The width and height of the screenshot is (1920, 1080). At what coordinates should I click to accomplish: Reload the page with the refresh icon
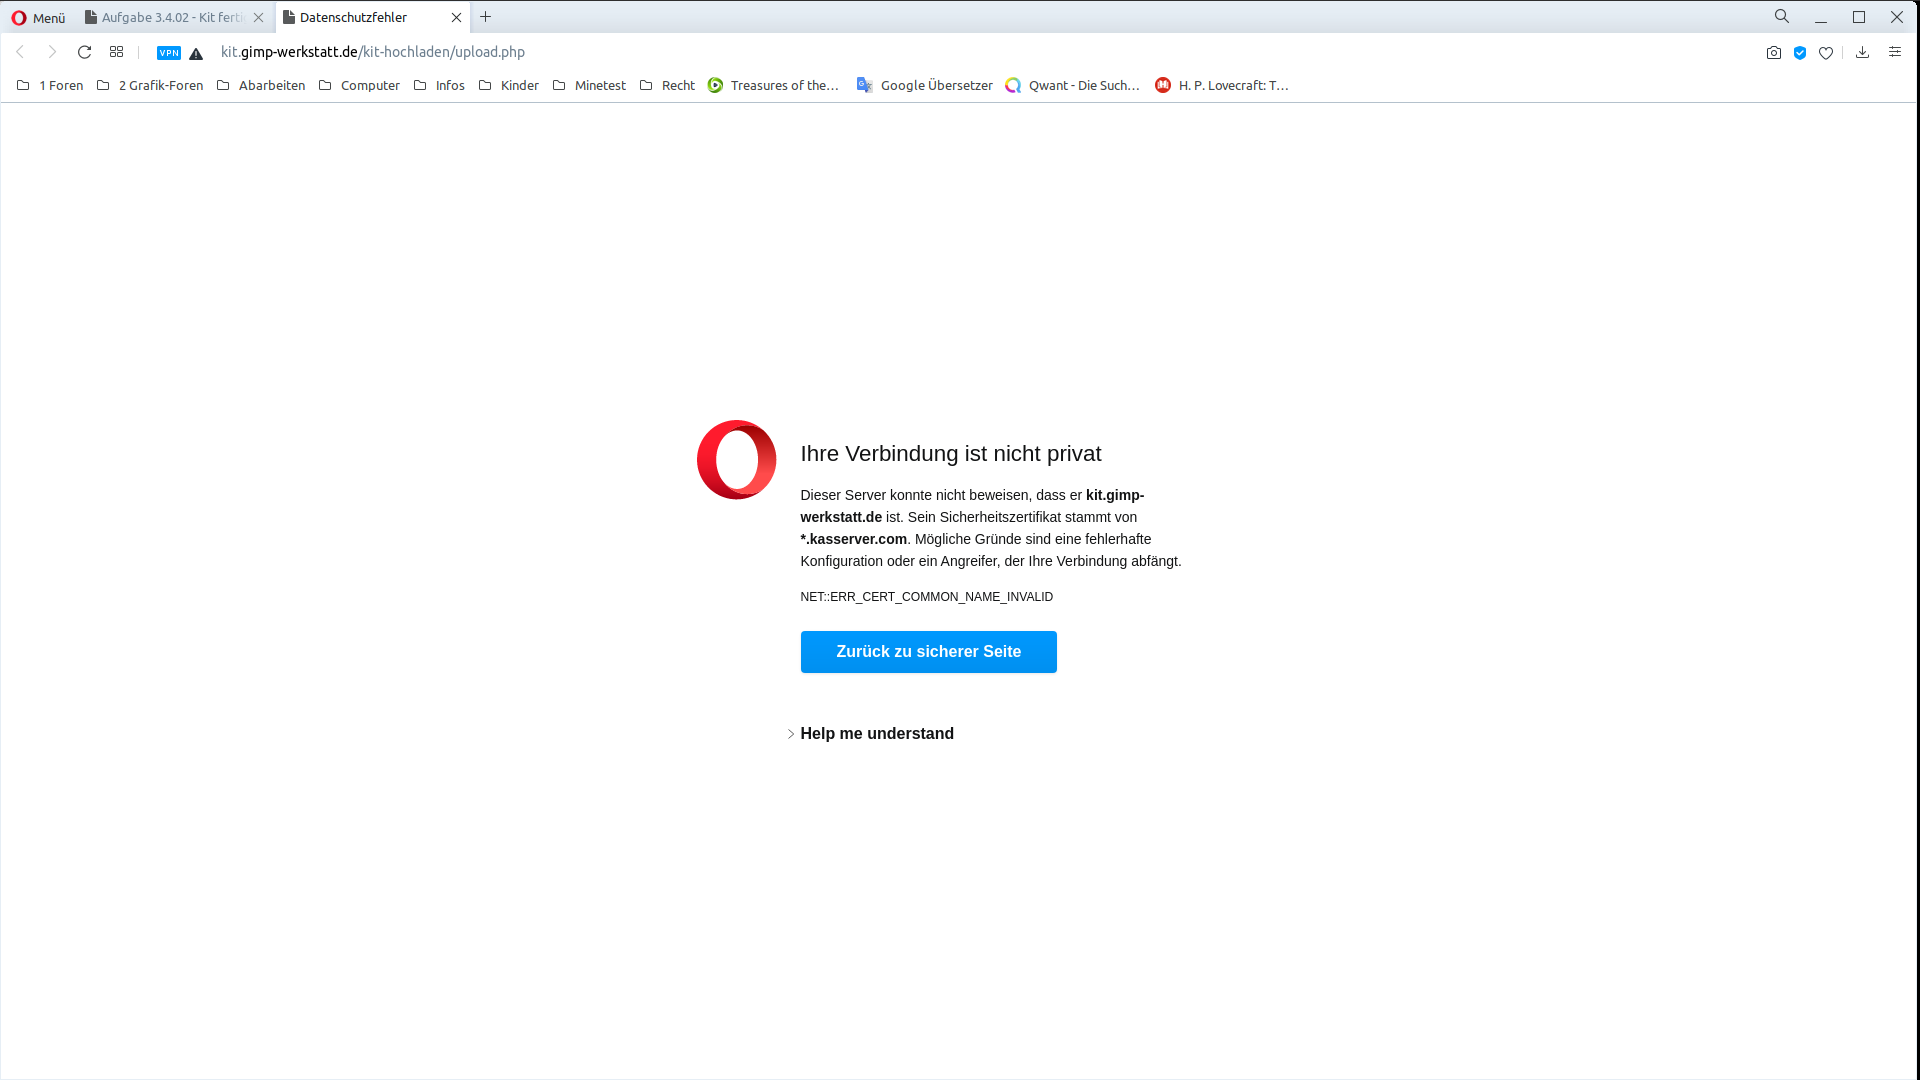click(85, 52)
